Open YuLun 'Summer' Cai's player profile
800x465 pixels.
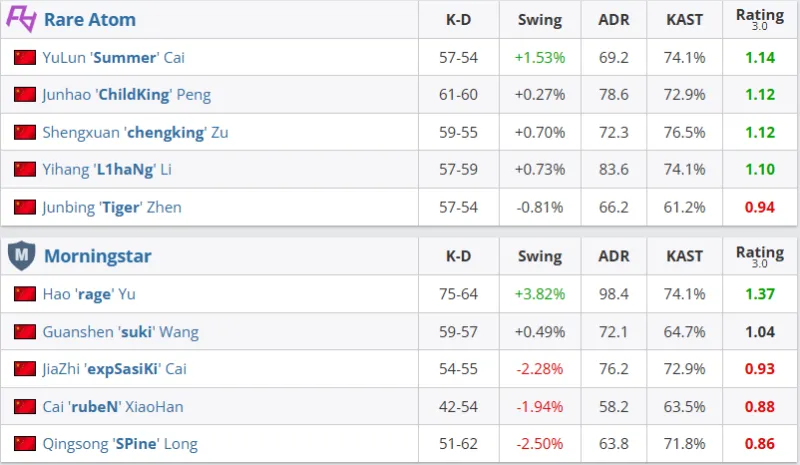(x=114, y=58)
